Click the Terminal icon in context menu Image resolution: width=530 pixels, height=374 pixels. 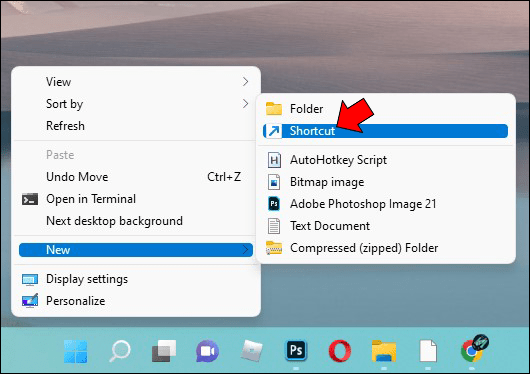[30, 199]
